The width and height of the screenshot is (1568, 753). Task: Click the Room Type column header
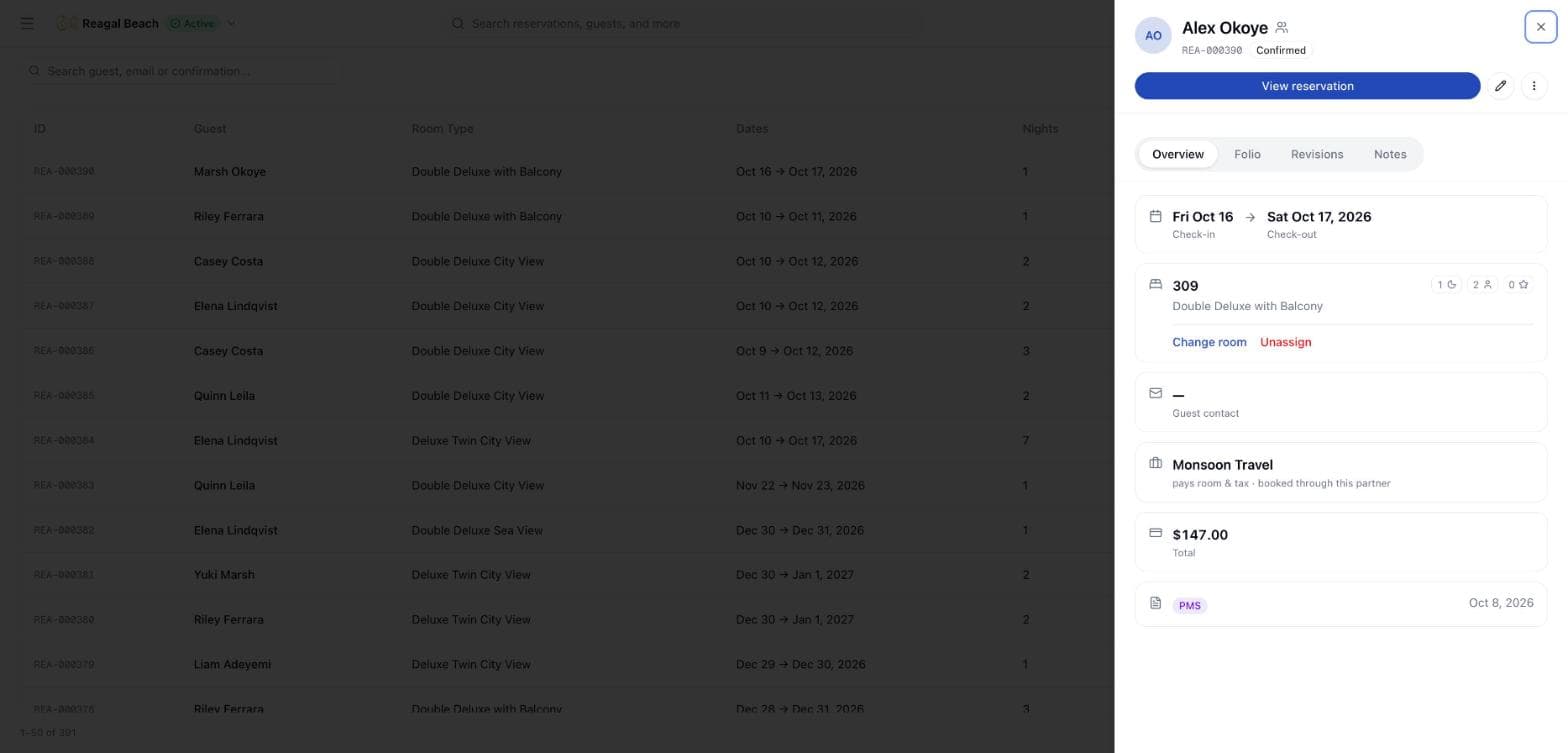point(442,128)
